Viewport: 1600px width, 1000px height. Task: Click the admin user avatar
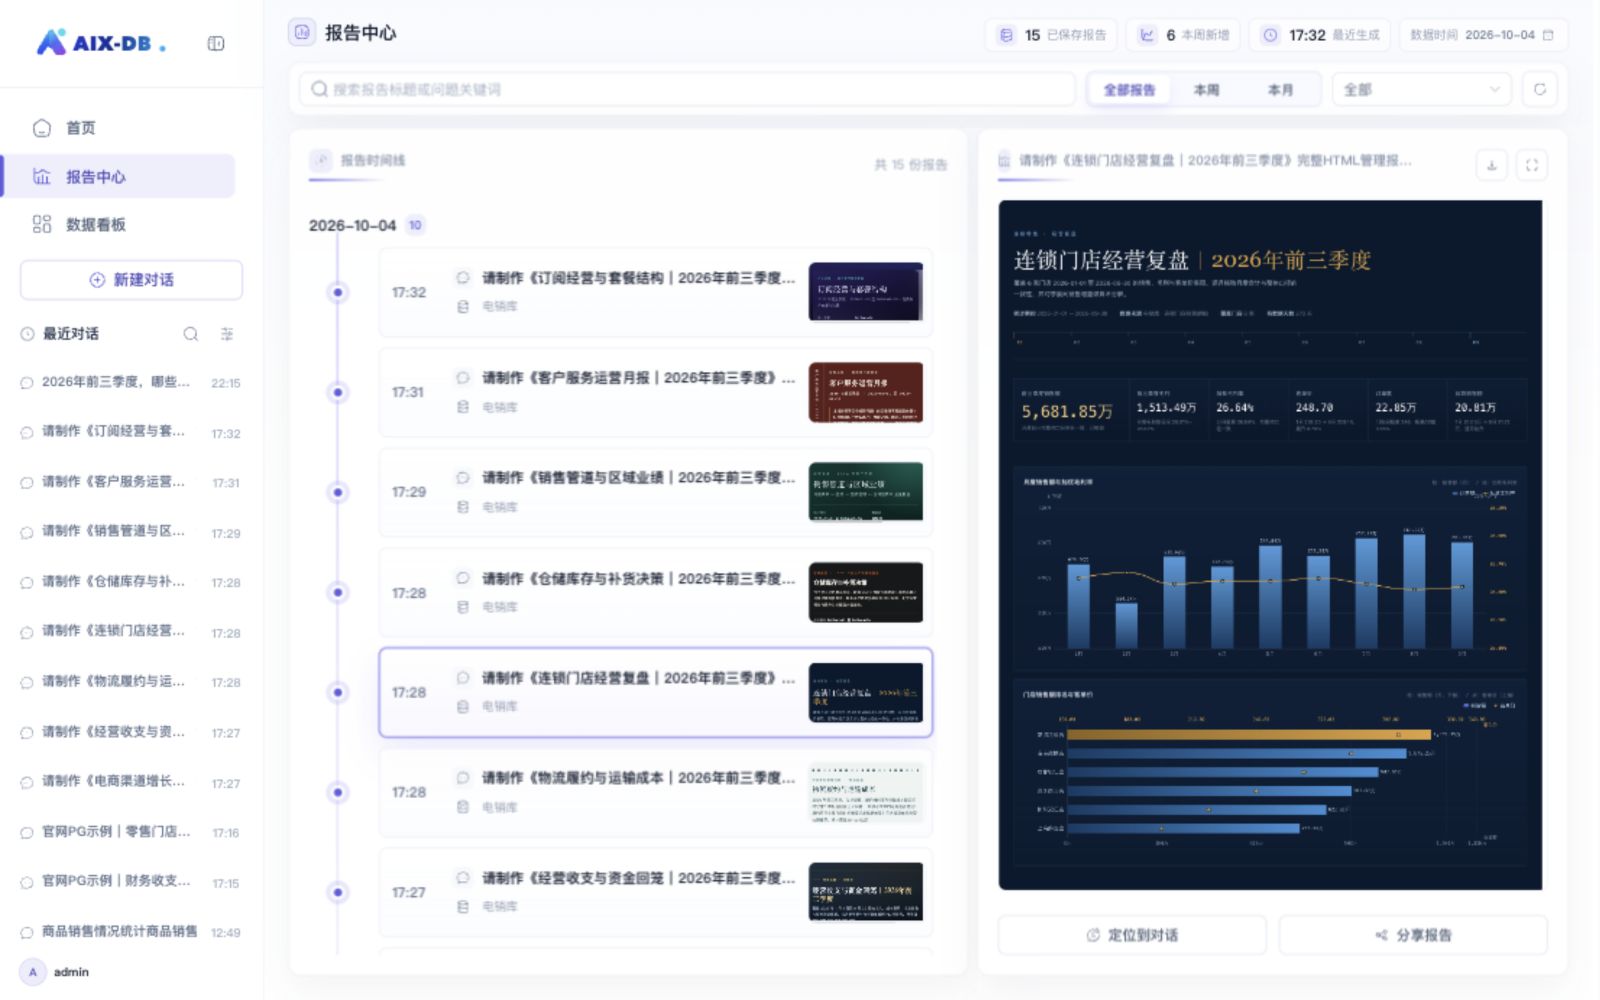[33, 972]
